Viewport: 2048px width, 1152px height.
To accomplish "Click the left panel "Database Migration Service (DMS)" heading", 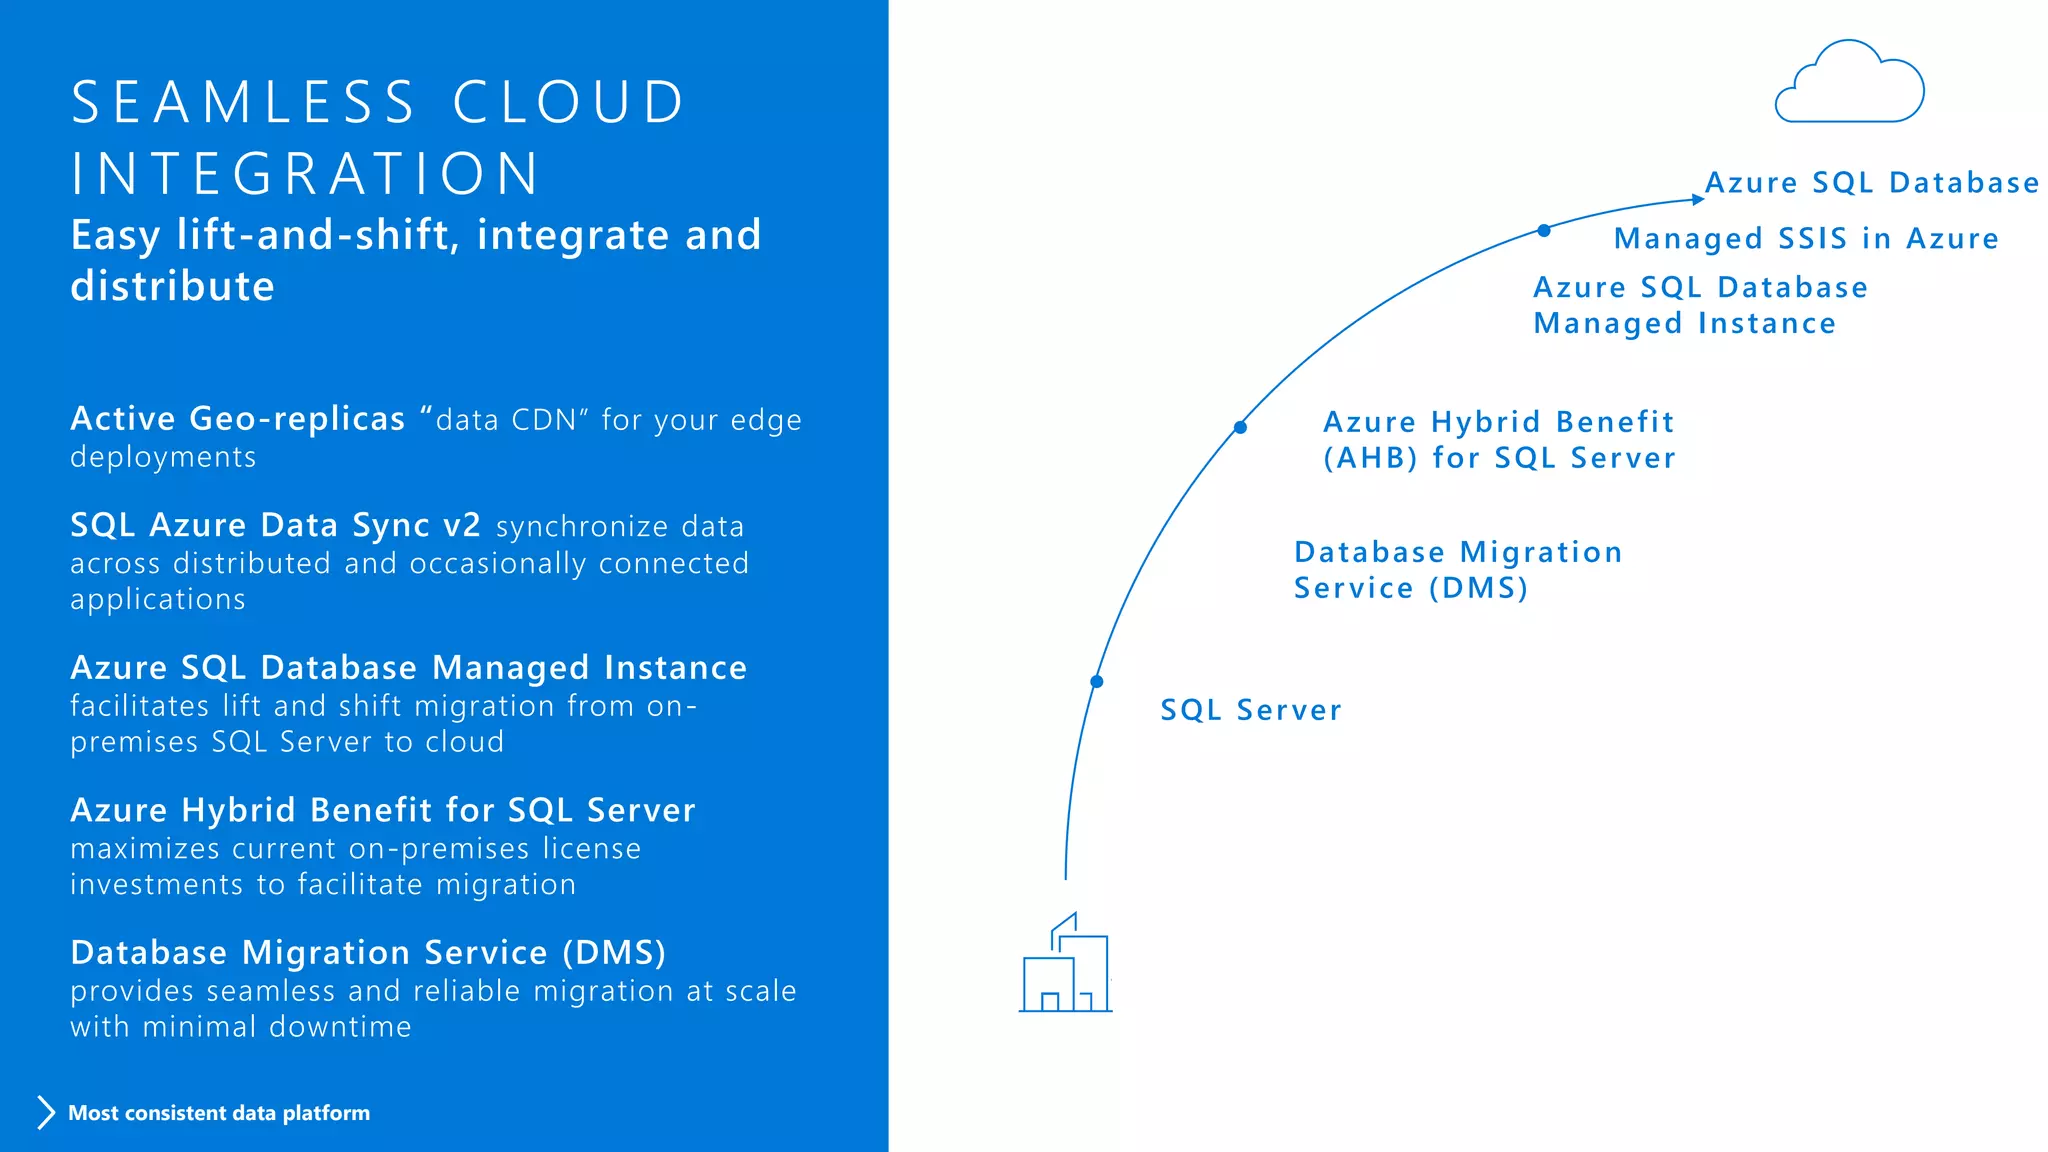I will click(368, 952).
